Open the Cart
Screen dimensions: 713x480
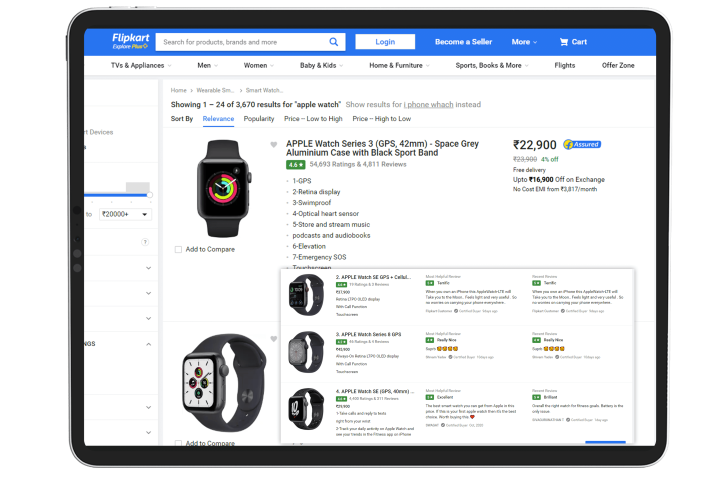573,42
